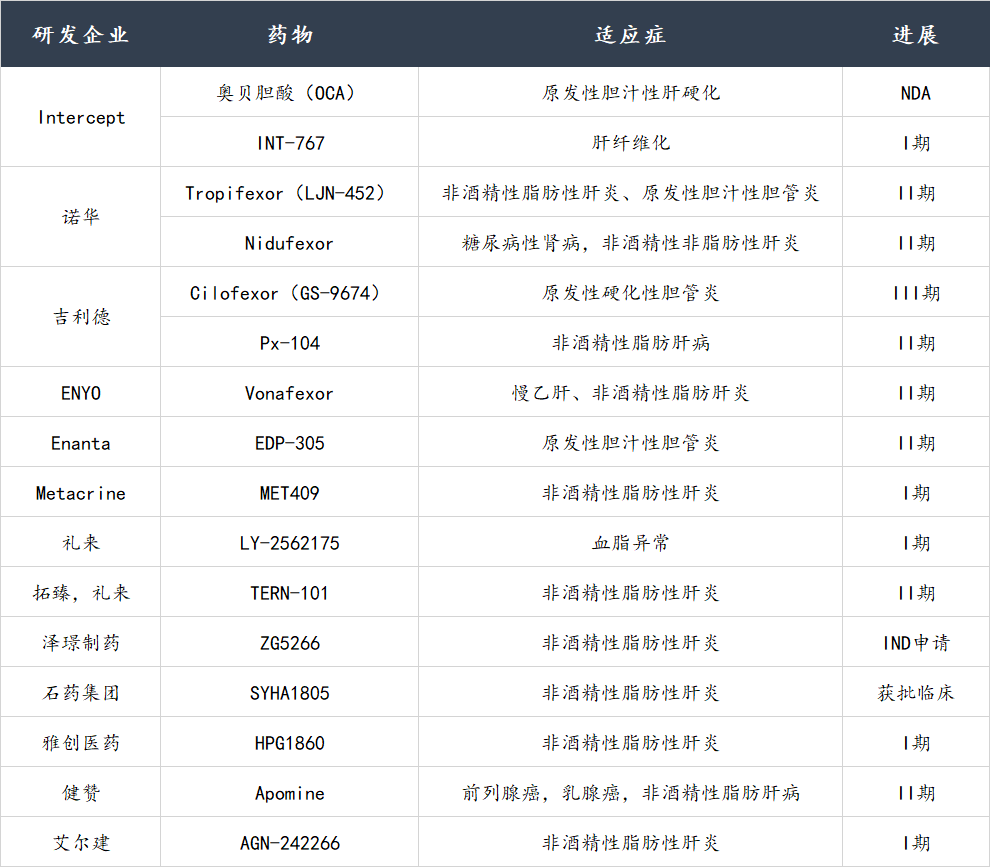Click the II期 cell in Vonafexor row
The image size is (990, 867).
(915, 392)
